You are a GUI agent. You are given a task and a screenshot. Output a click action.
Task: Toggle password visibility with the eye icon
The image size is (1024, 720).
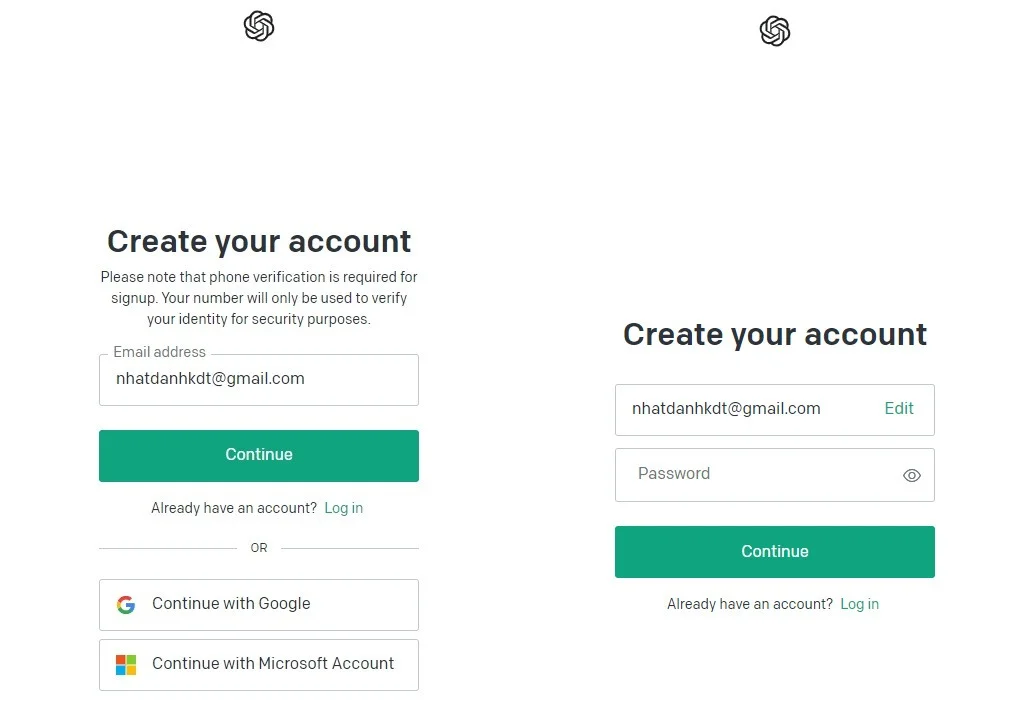click(912, 476)
